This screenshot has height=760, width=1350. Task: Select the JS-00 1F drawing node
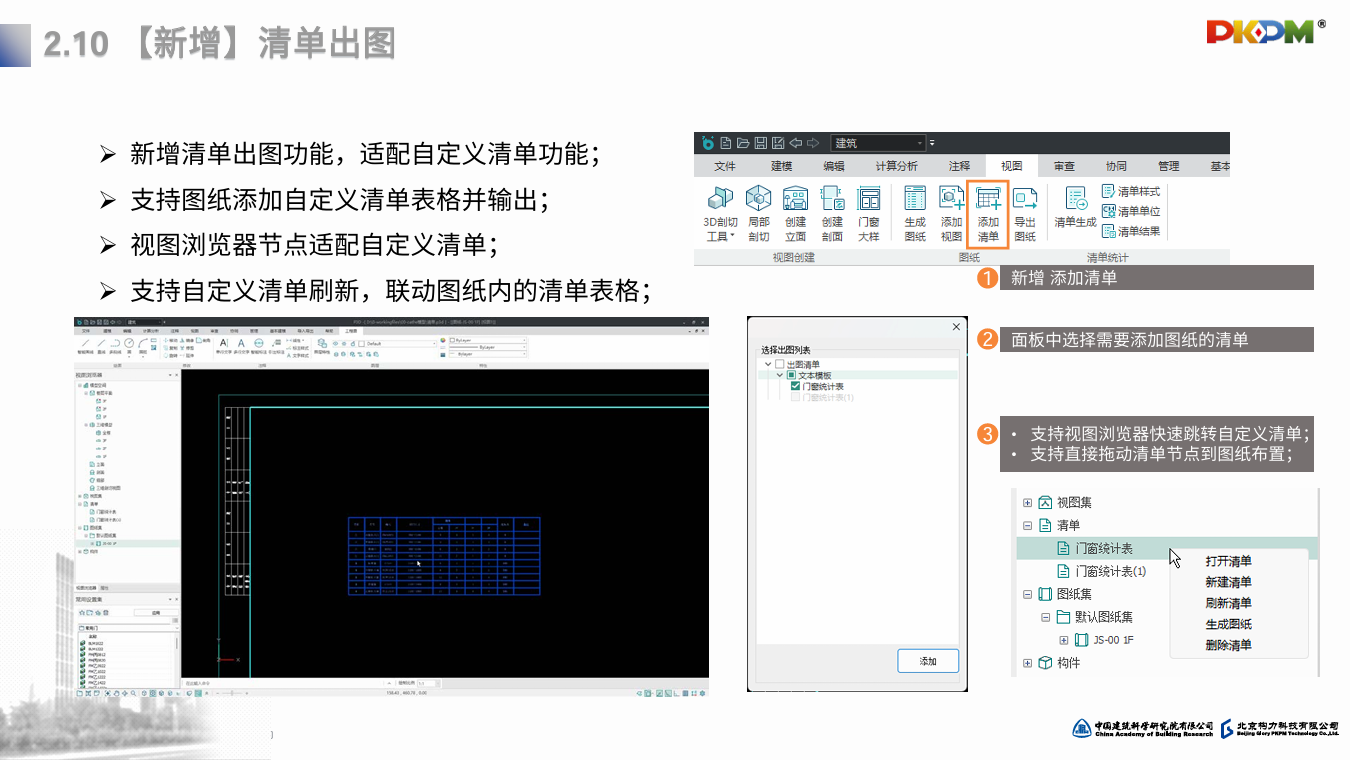click(1113, 640)
